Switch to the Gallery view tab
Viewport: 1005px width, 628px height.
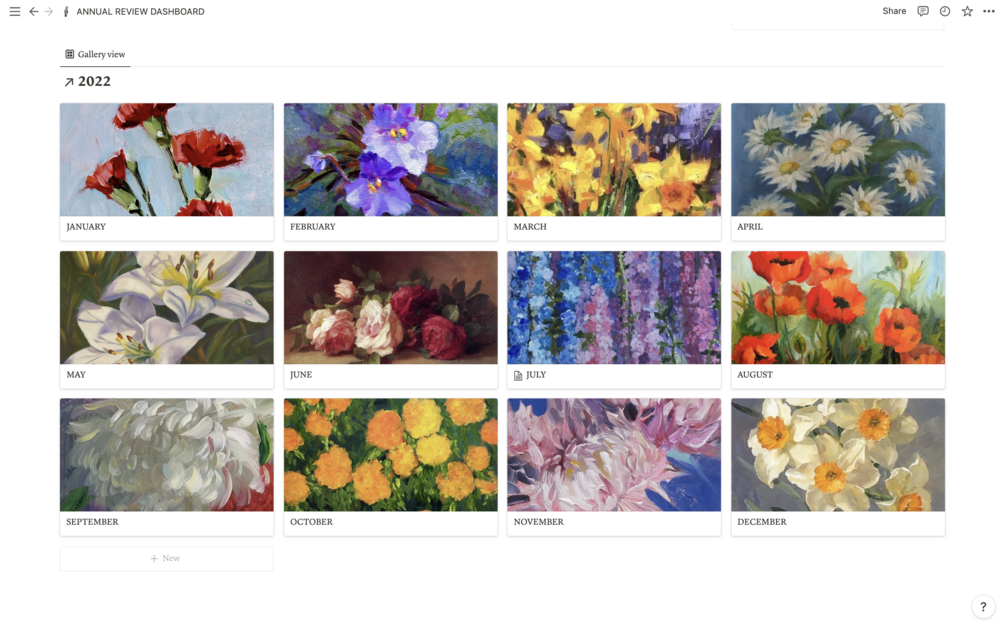coord(95,54)
